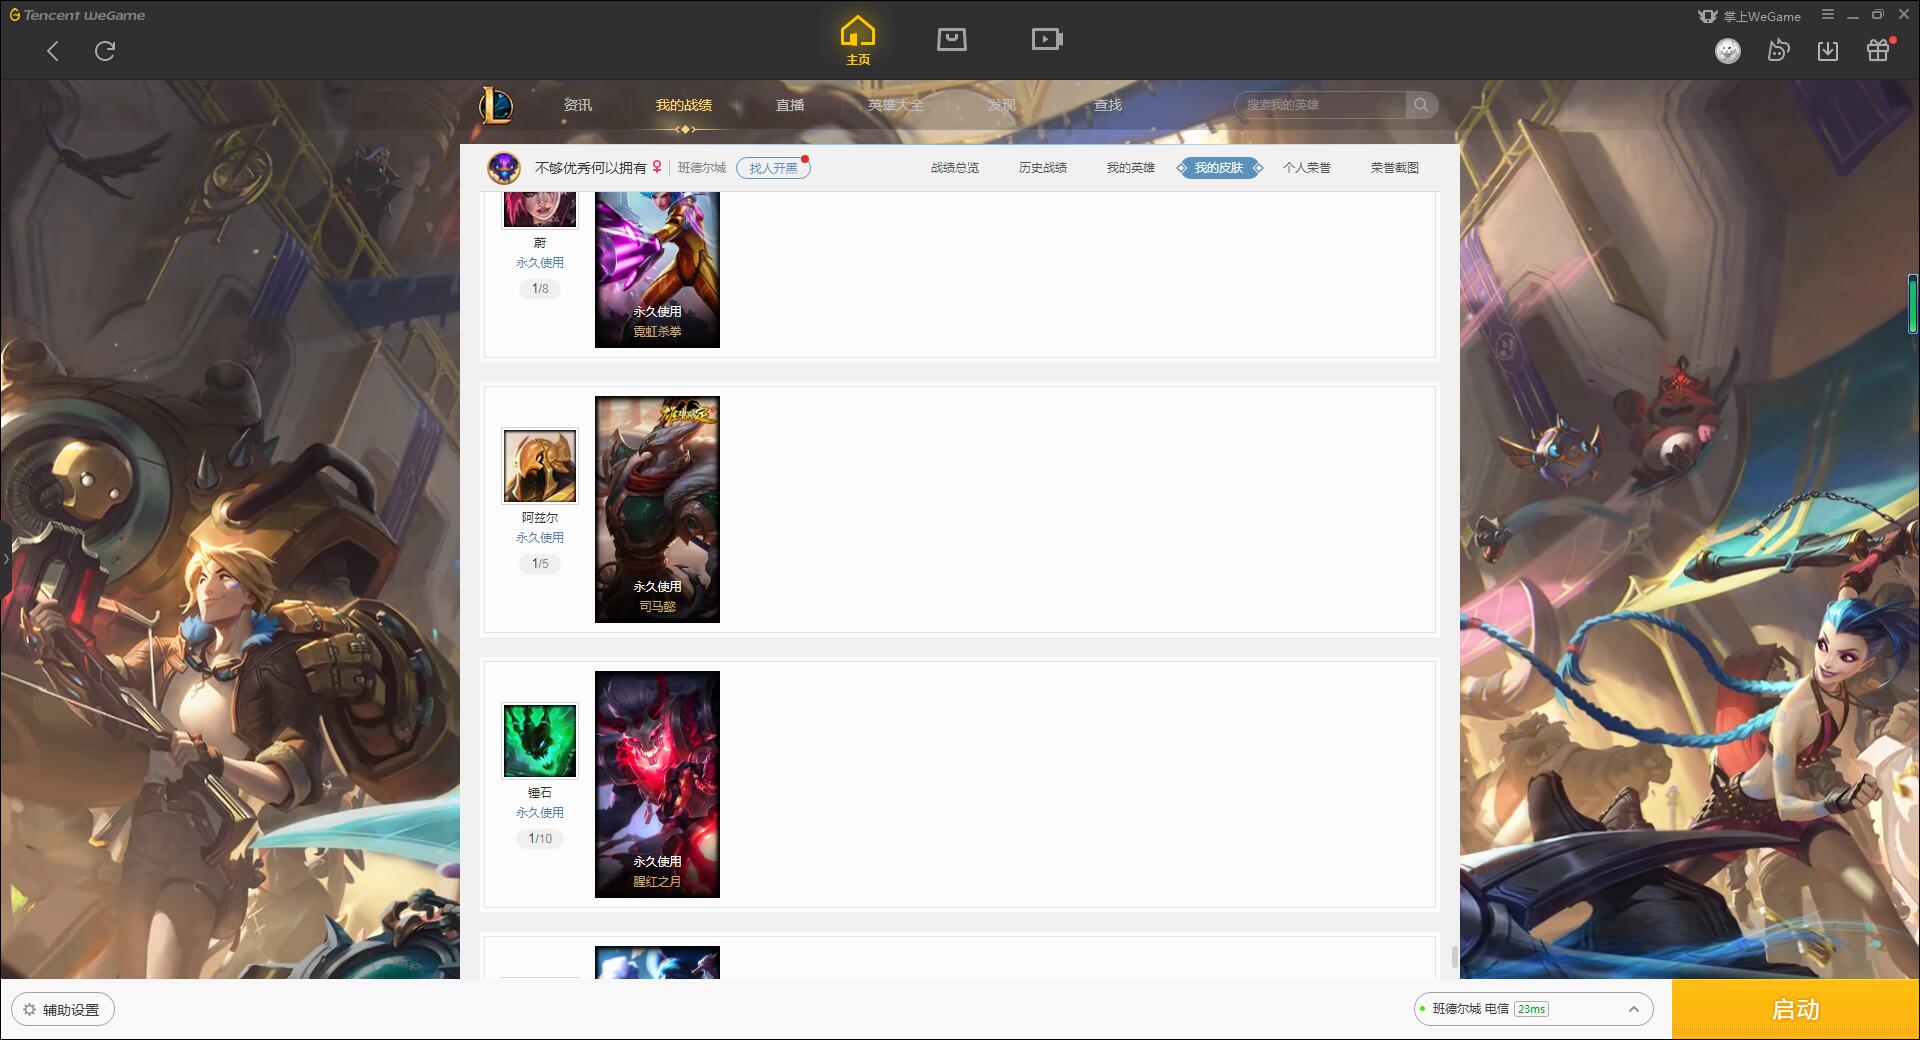Viewport: 1920px width, 1040px height.
Task: Refresh the page with reload icon
Action: 105,51
